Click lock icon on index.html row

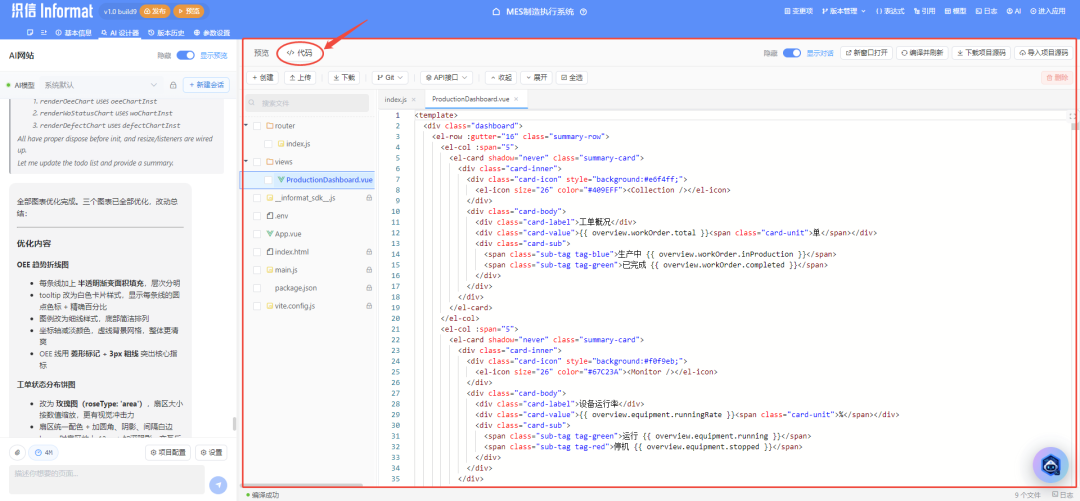(x=369, y=252)
